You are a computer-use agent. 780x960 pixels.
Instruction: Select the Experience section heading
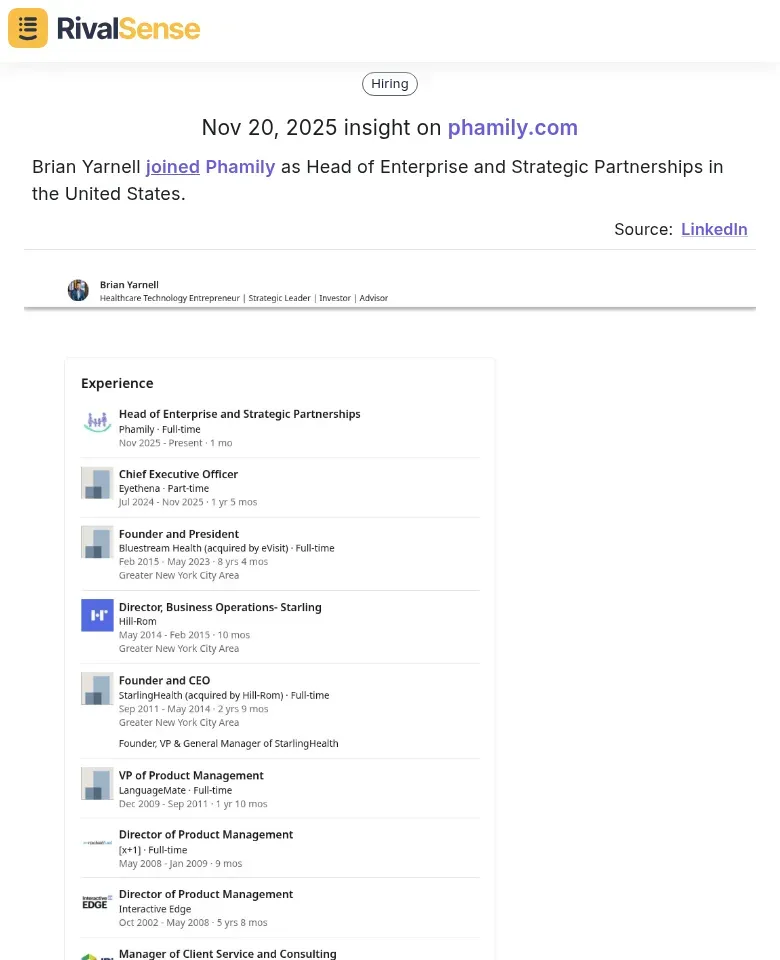[x=117, y=383]
